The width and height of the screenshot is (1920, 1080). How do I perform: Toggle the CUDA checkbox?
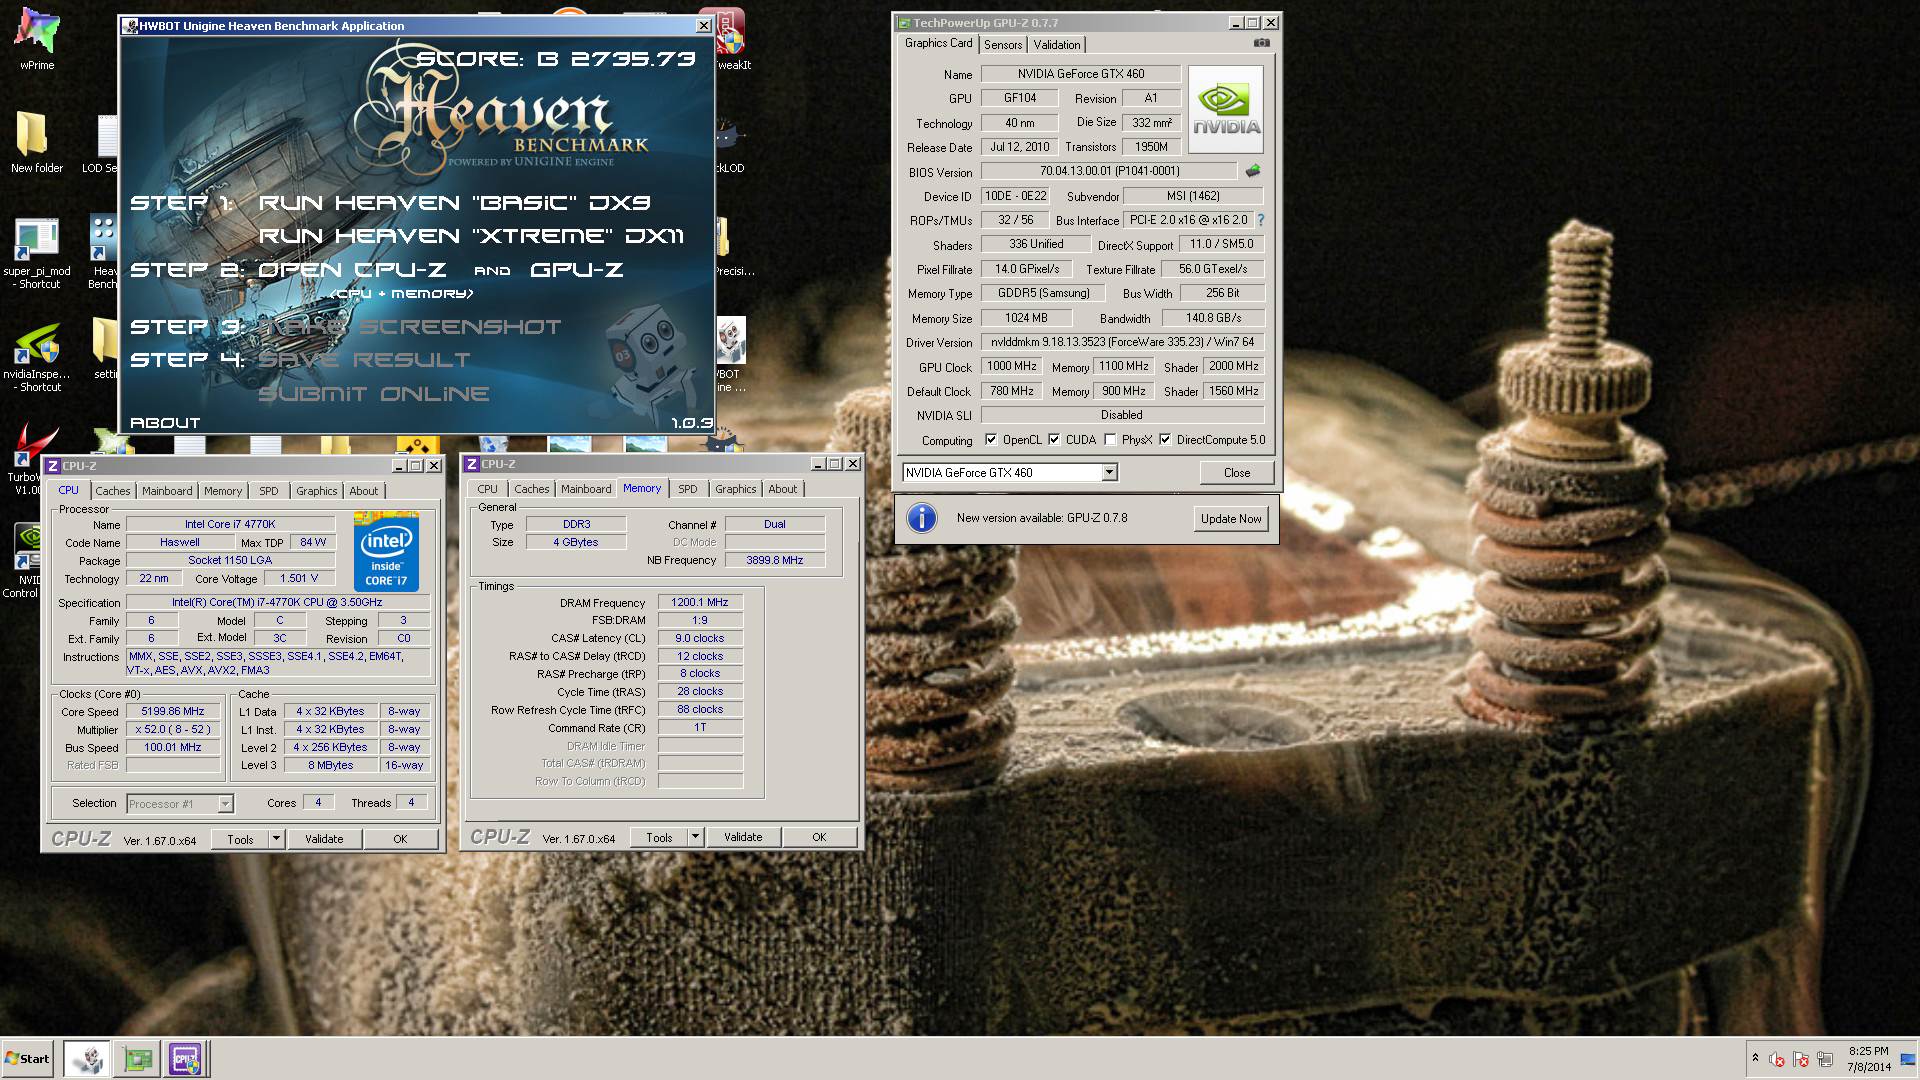click(1054, 440)
